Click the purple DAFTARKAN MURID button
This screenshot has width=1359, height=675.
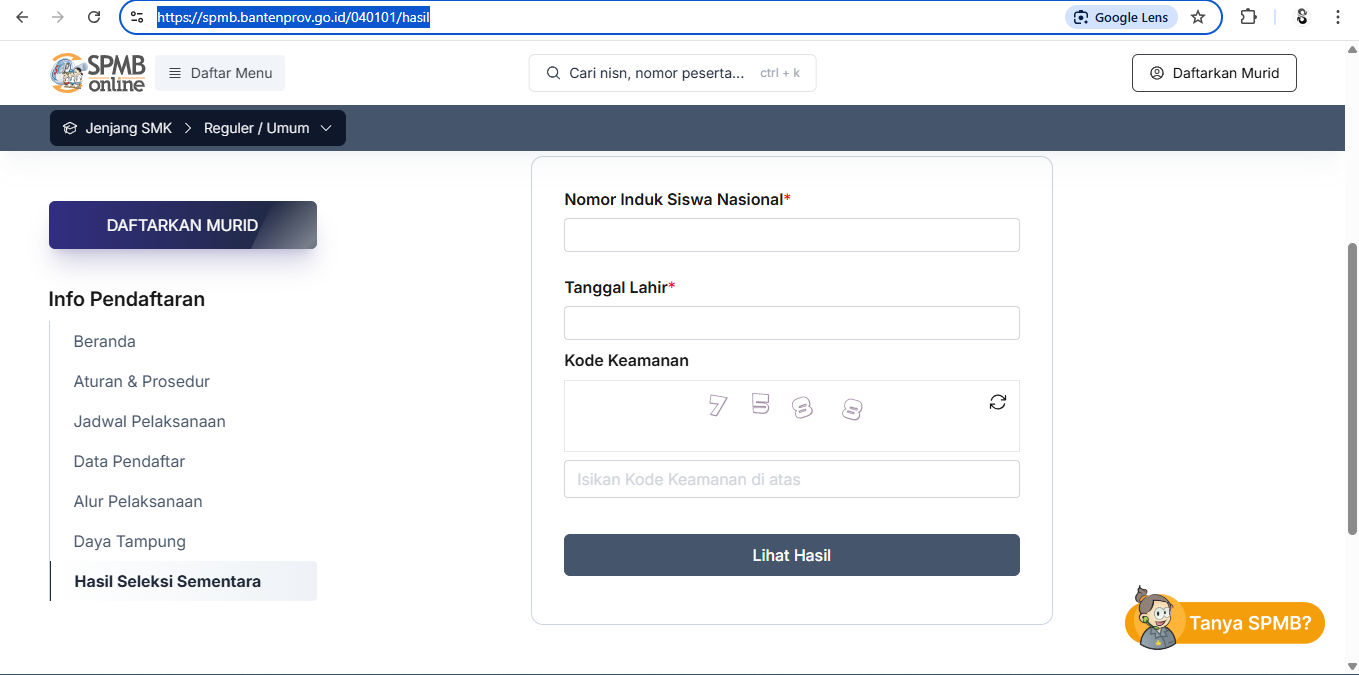click(x=183, y=225)
